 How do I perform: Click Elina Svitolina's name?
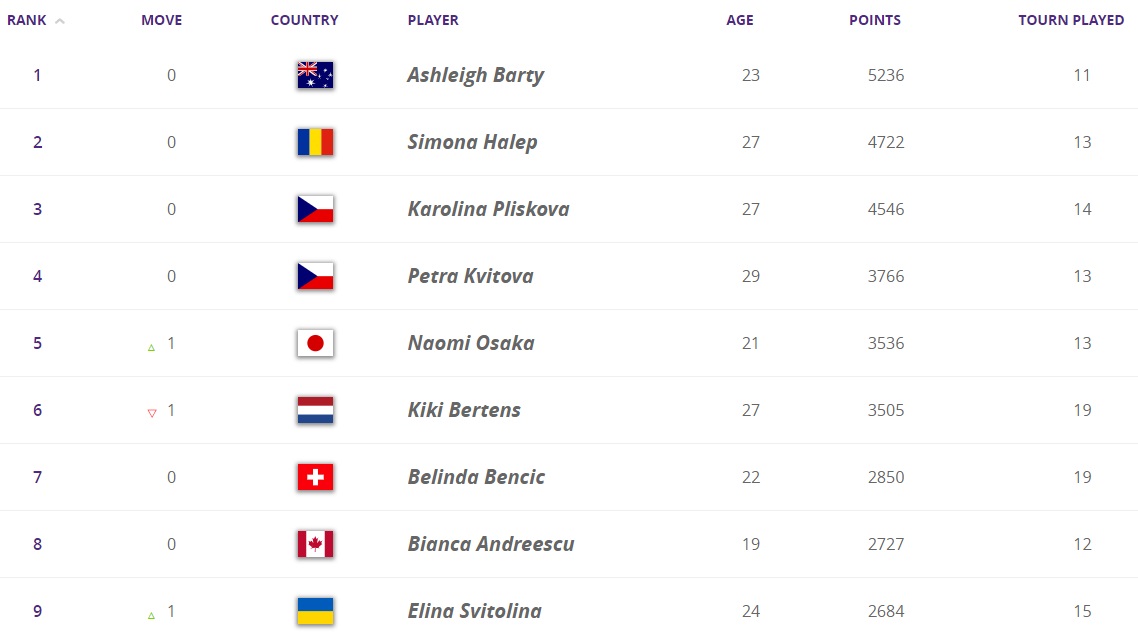click(x=474, y=611)
